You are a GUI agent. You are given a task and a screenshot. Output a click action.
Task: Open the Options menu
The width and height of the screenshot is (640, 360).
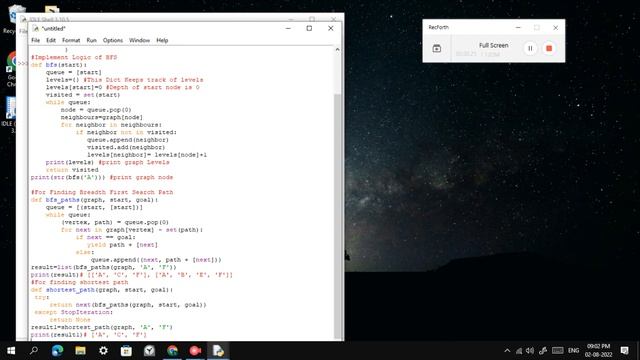coord(113,40)
